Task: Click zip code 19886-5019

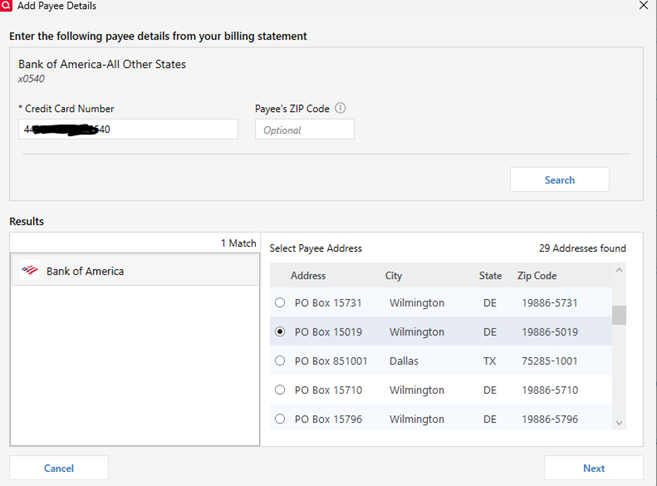Action: click(x=550, y=332)
